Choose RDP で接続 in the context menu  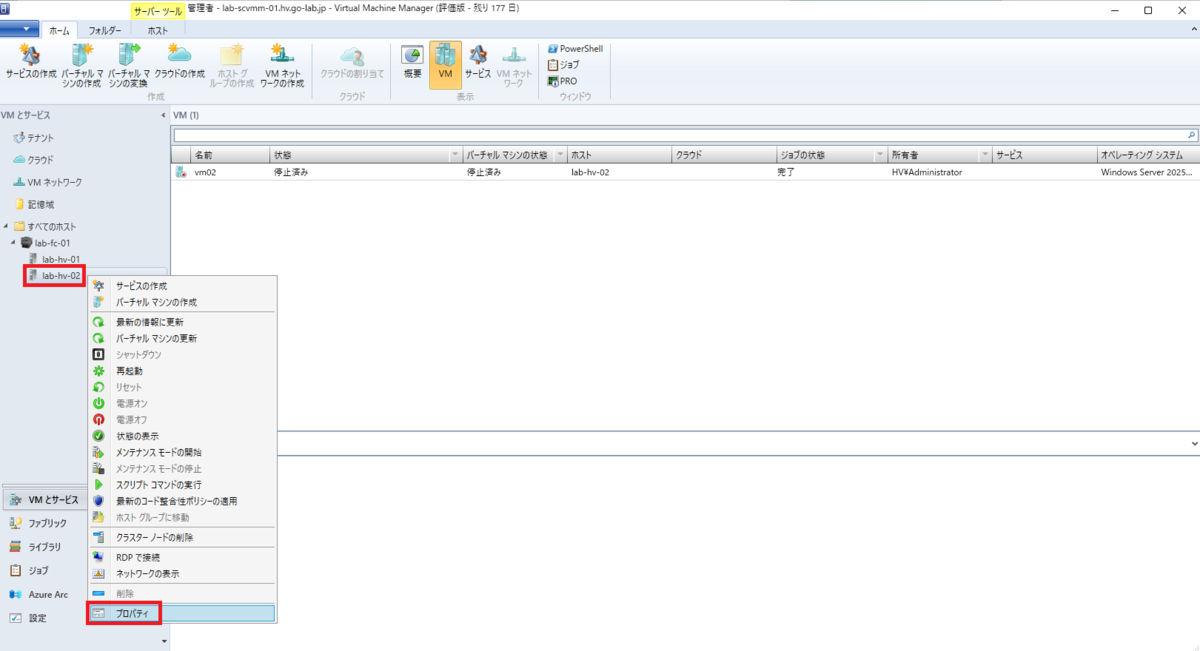pyautogui.click(x=183, y=557)
